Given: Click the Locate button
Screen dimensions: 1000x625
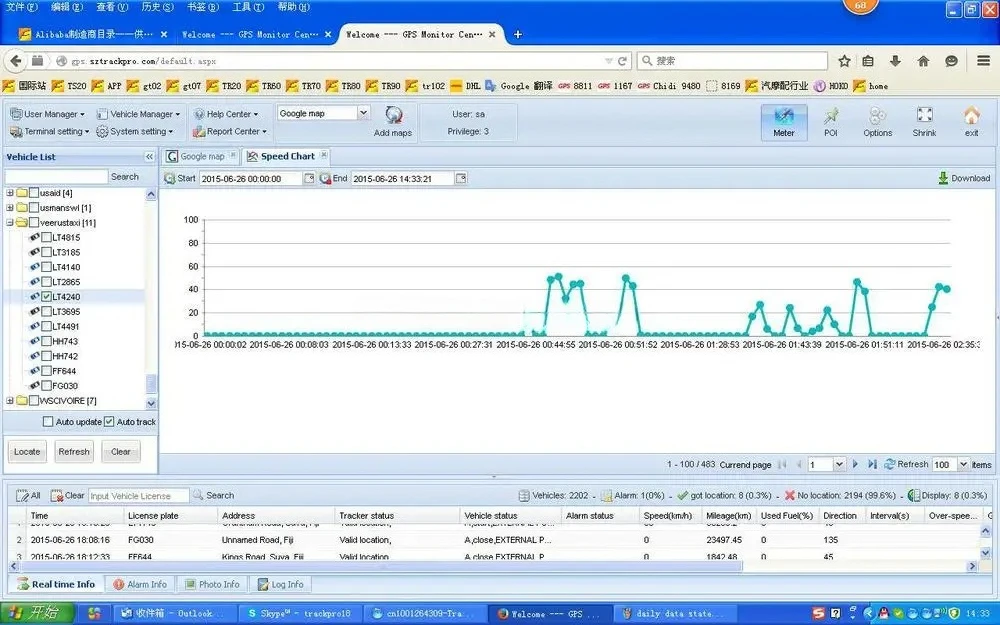Looking at the screenshot, I should point(27,452).
